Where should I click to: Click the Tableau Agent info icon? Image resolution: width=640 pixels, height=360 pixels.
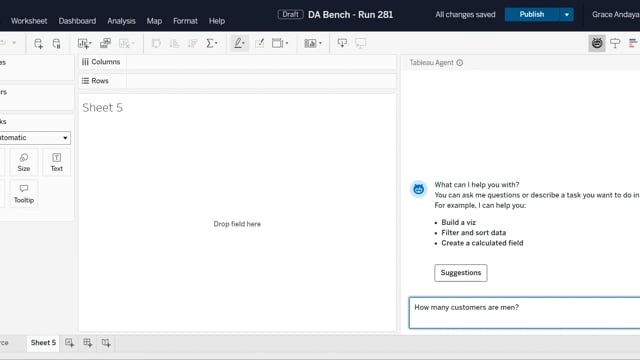460,63
